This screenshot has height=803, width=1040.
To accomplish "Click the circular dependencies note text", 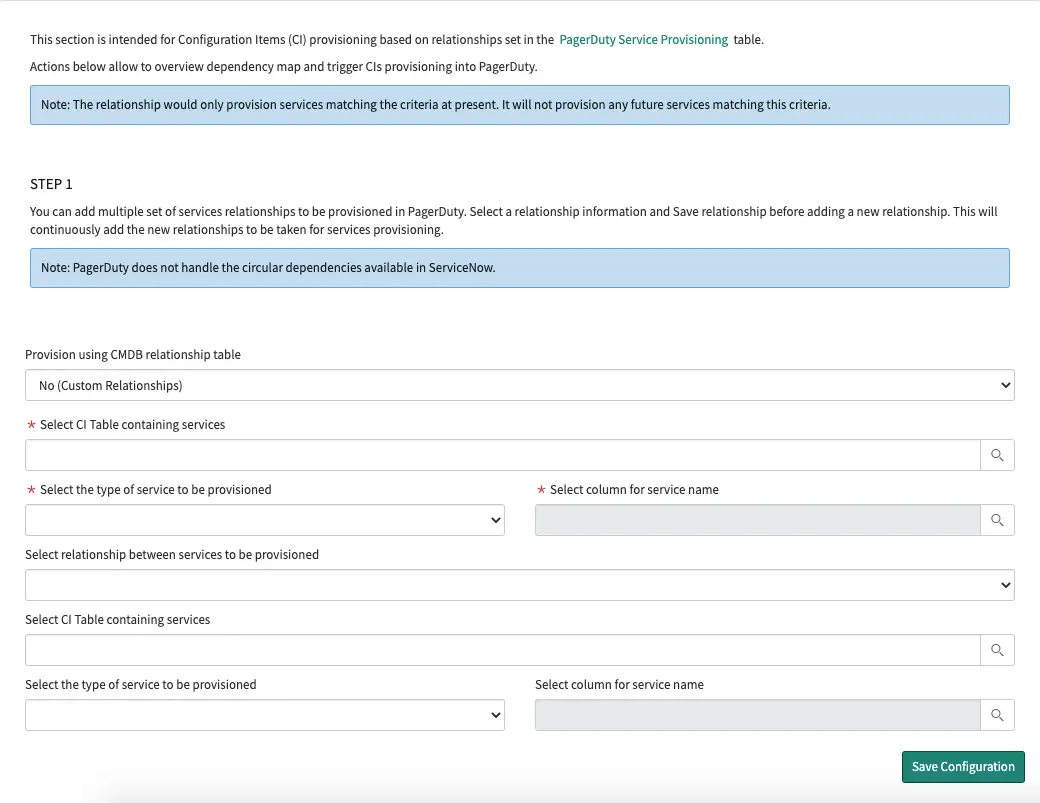I will click(x=268, y=268).
